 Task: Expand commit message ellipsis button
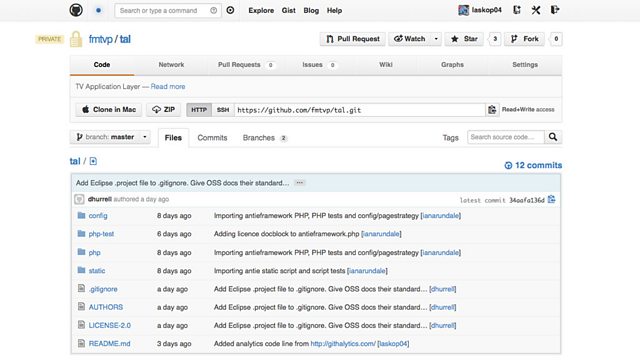[300, 183]
